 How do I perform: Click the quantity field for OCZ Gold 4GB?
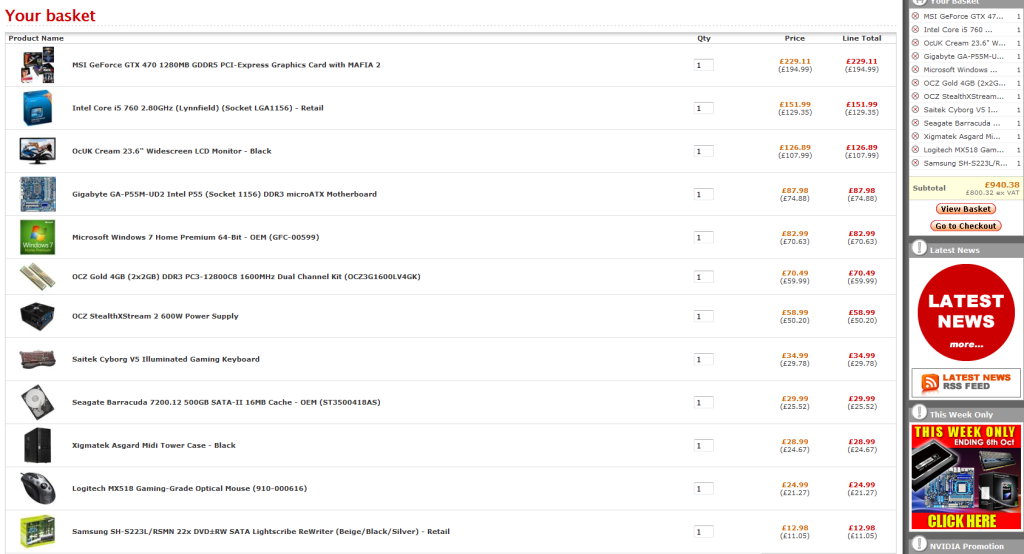point(703,277)
